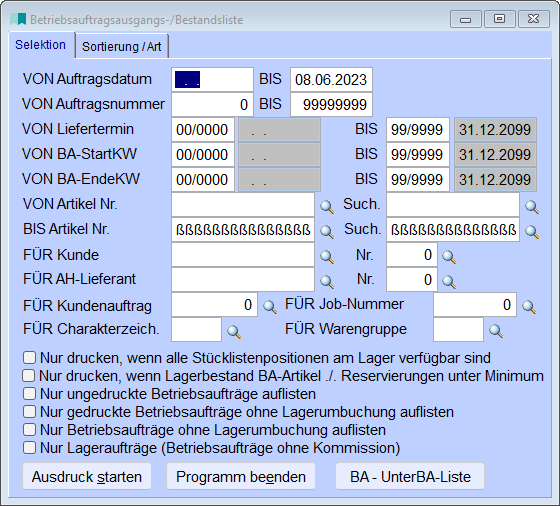Click the BIS Artikel Nr. input
The width and height of the screenshot is (560, 506).
(x=243, y=229)
